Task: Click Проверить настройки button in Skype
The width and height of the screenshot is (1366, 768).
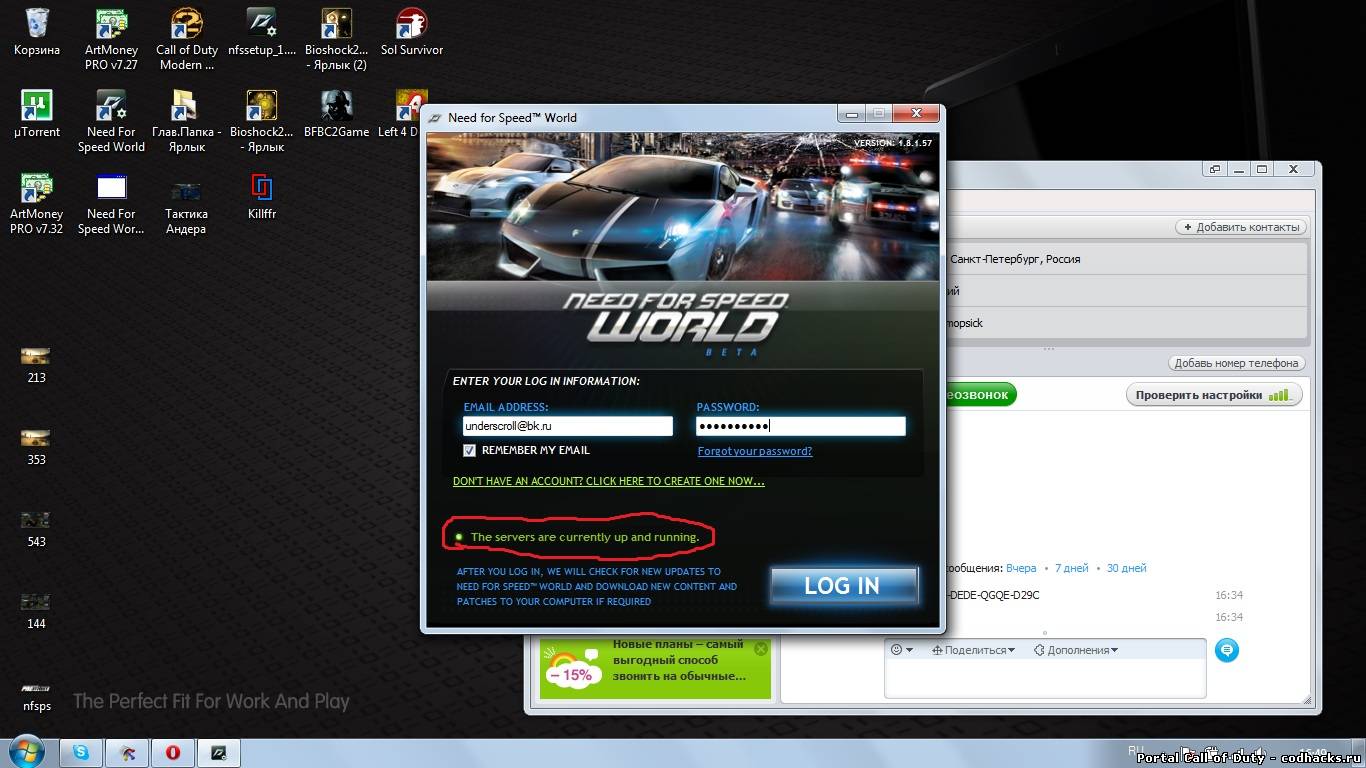Action: click(1214, 395)
